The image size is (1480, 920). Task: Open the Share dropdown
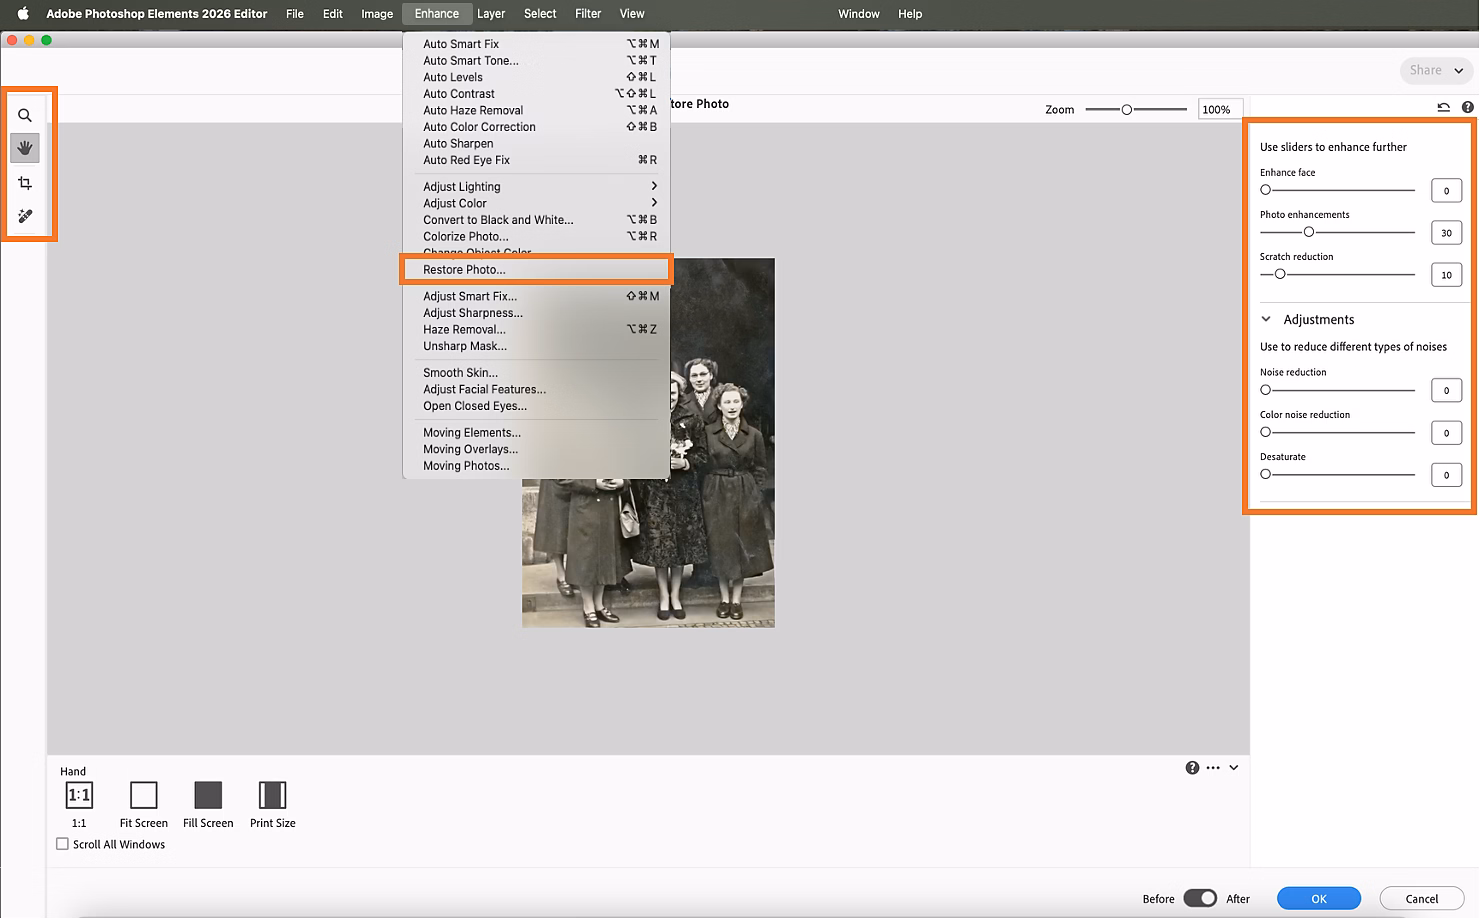pos(1436,70)
